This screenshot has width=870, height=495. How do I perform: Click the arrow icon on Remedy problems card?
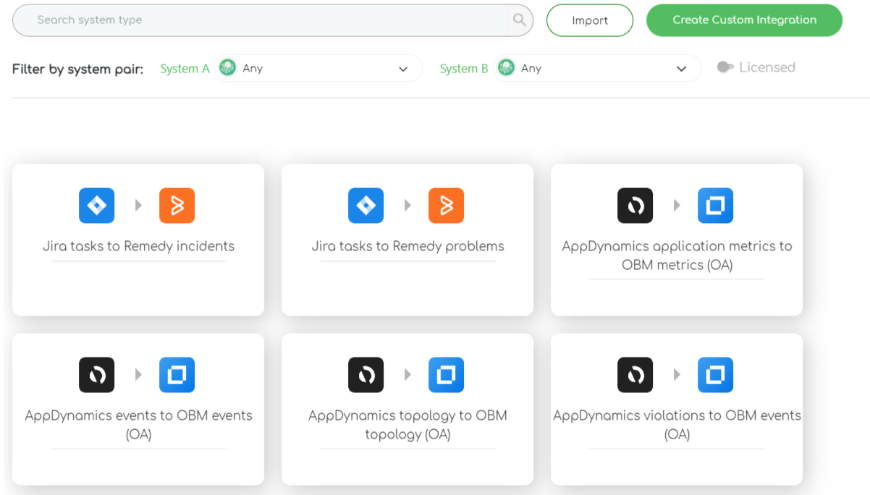407,205
